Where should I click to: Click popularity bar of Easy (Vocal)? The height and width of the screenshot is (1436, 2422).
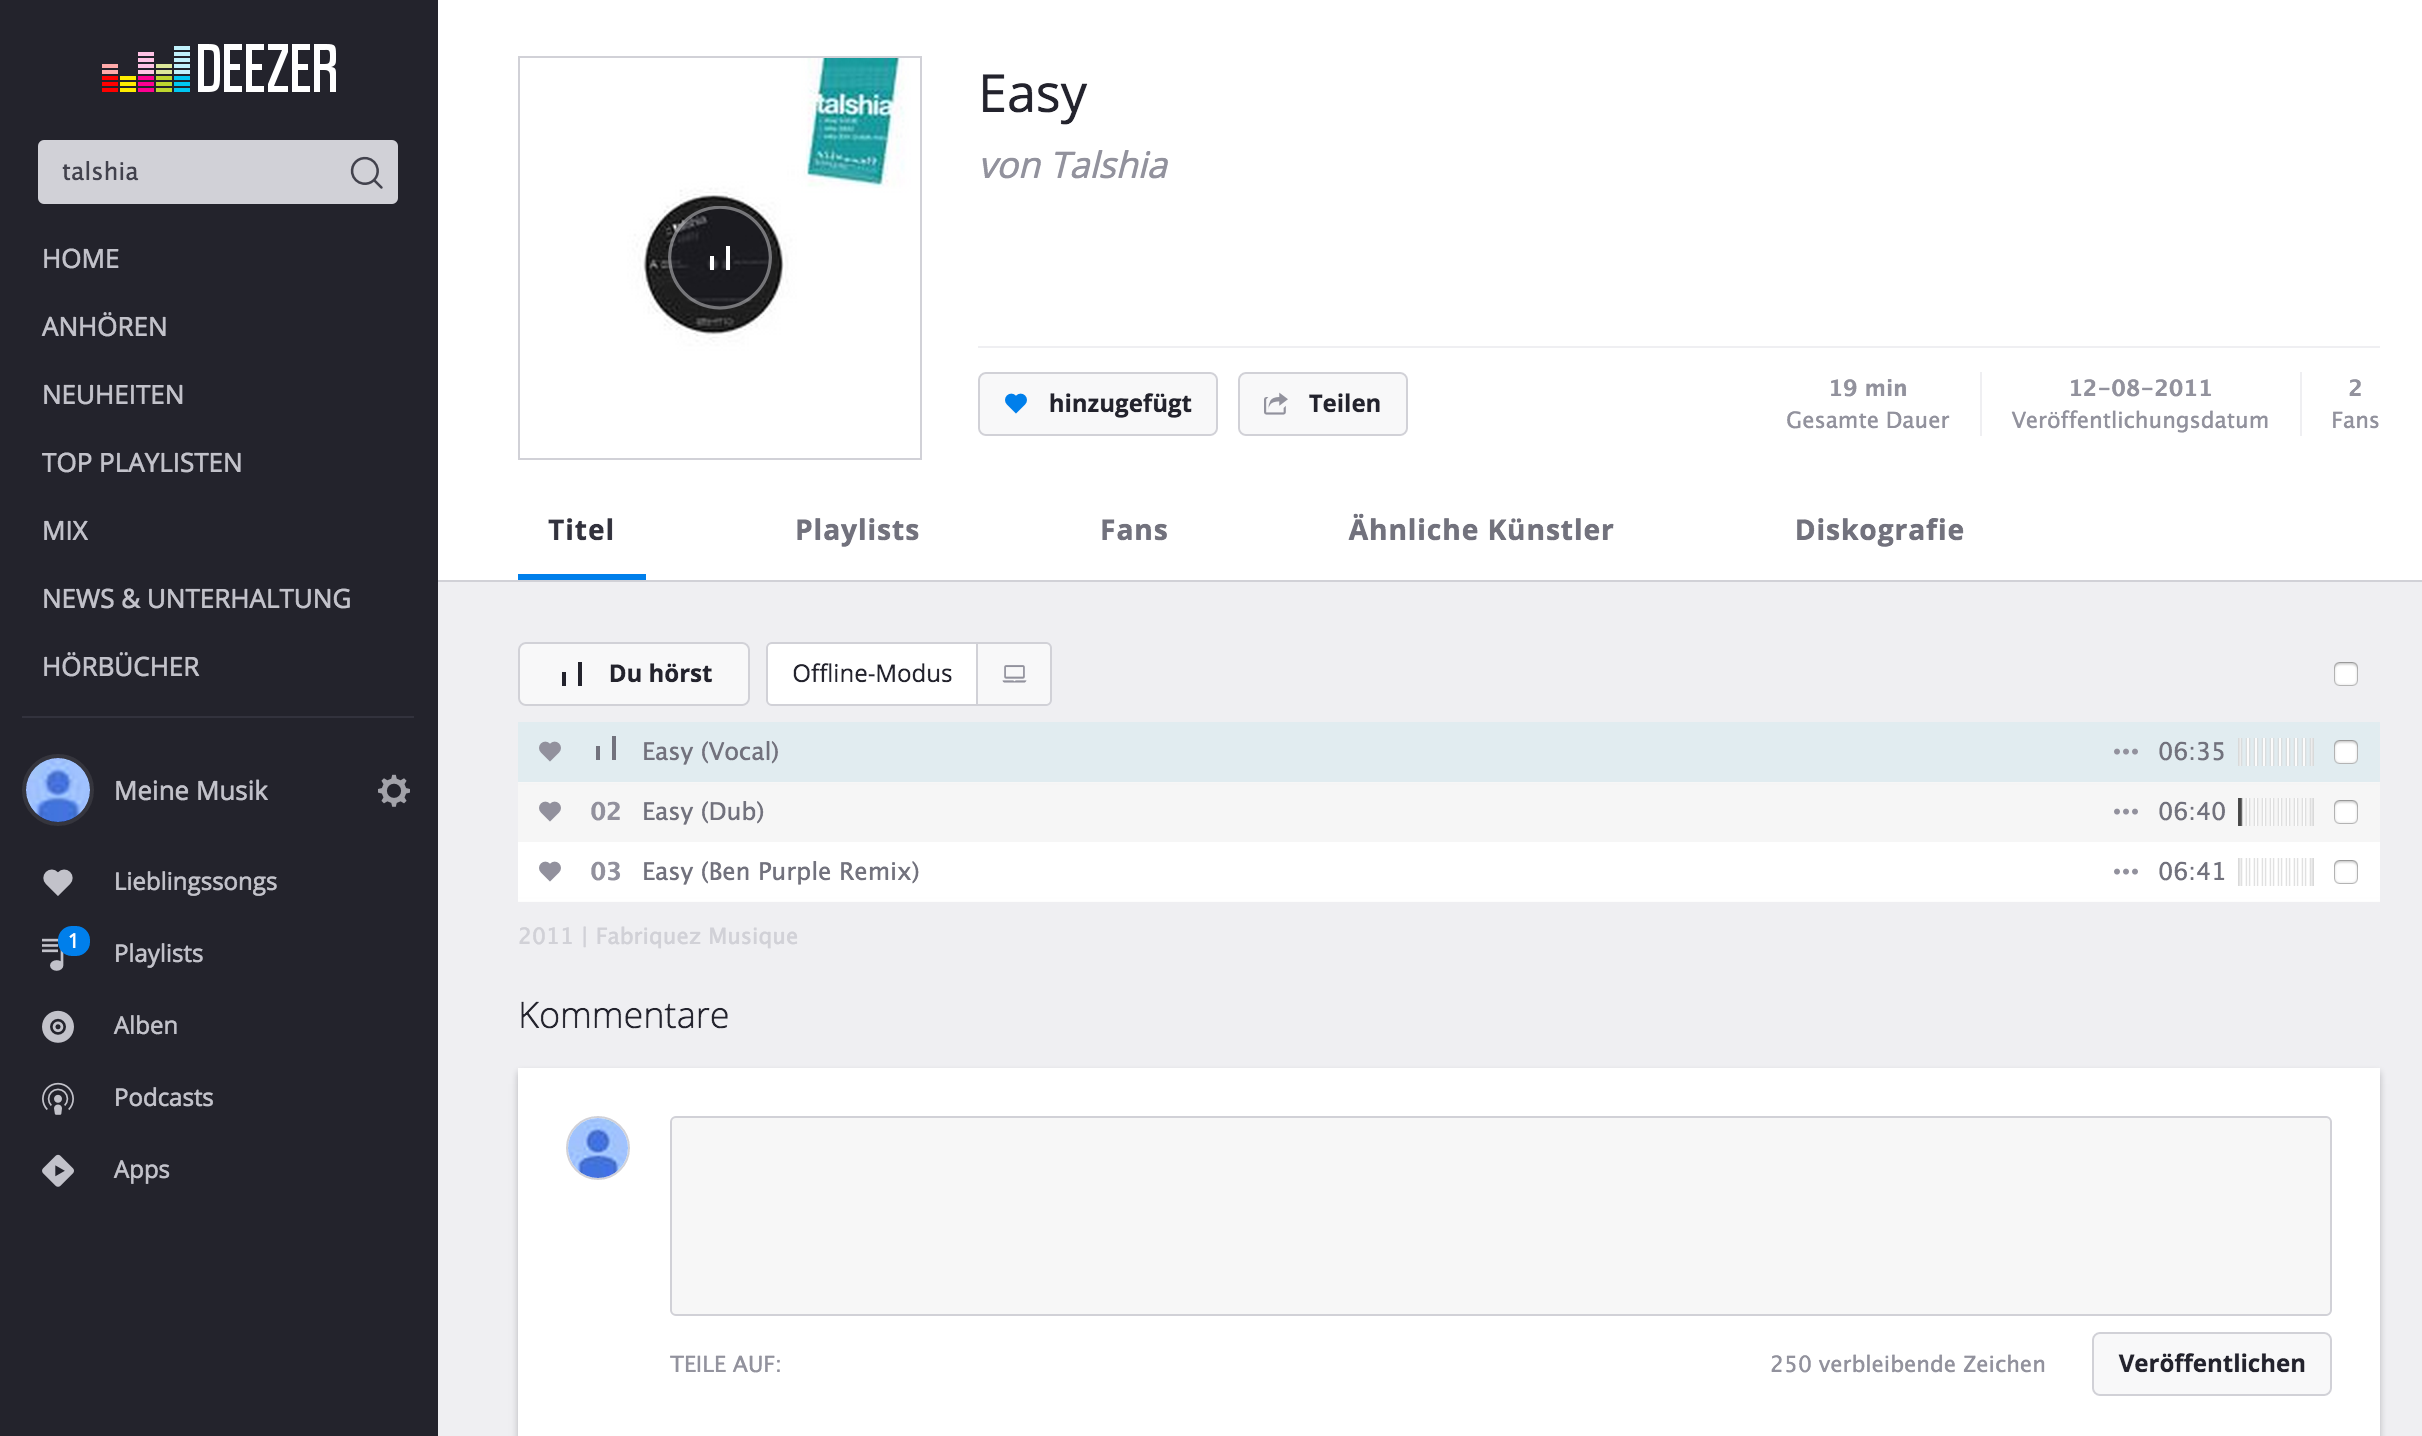pos(2275,752)
